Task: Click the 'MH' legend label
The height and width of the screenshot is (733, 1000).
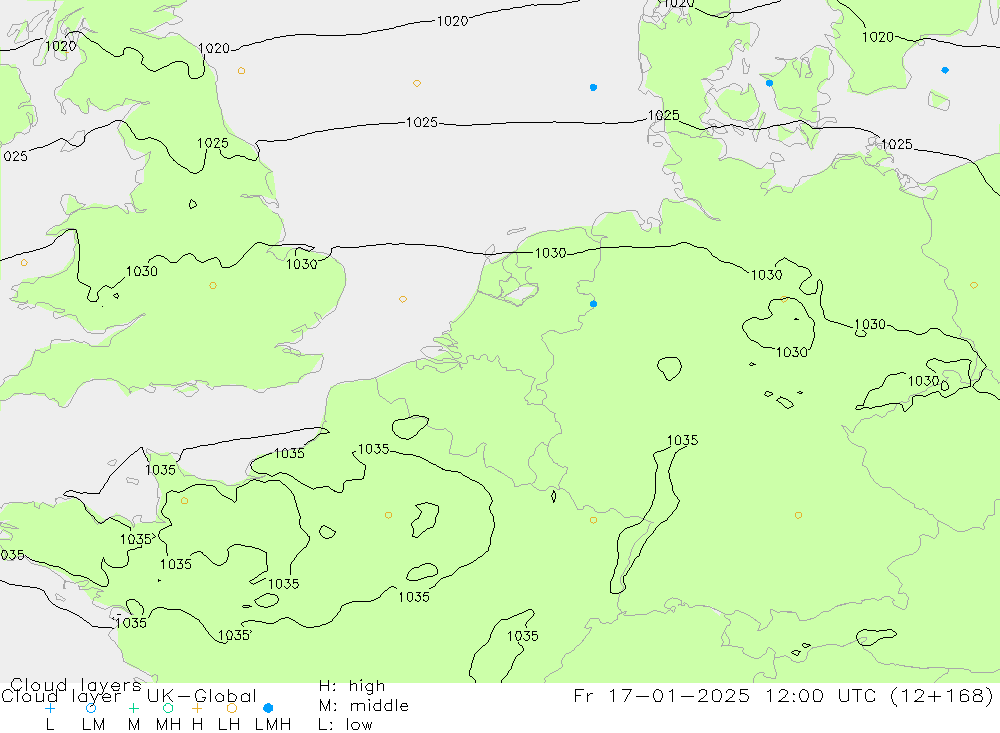Action: click(x=168, y=725)
